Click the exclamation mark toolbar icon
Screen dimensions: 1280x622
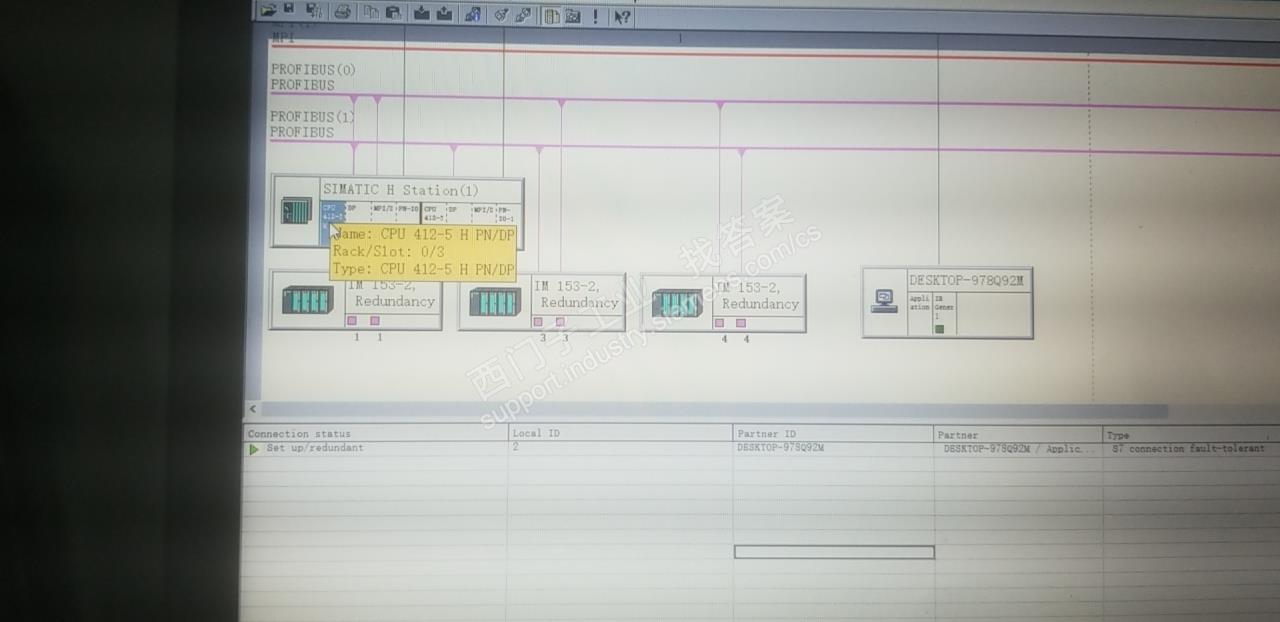[x=595, y=16]
